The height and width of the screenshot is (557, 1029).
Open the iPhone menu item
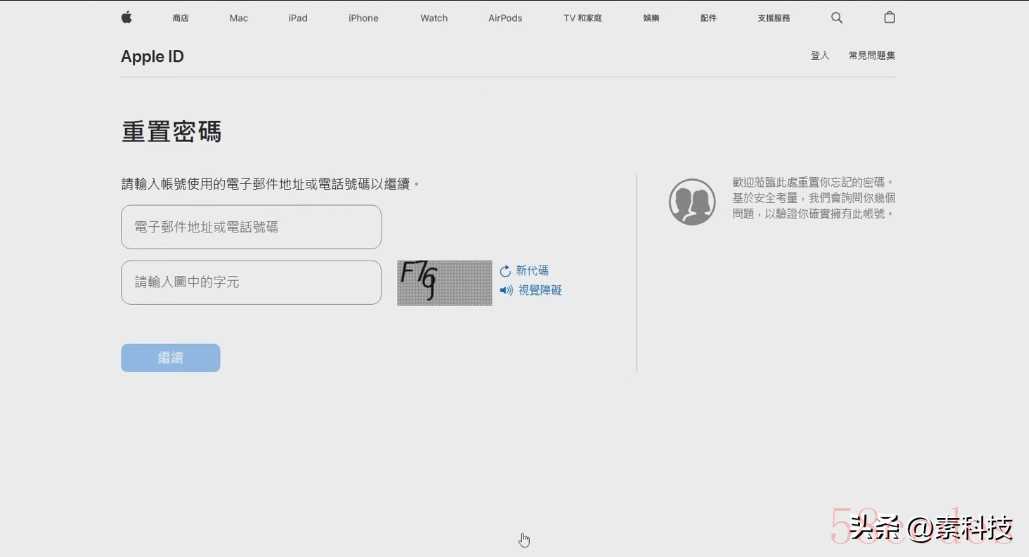[x=364, y=18]
